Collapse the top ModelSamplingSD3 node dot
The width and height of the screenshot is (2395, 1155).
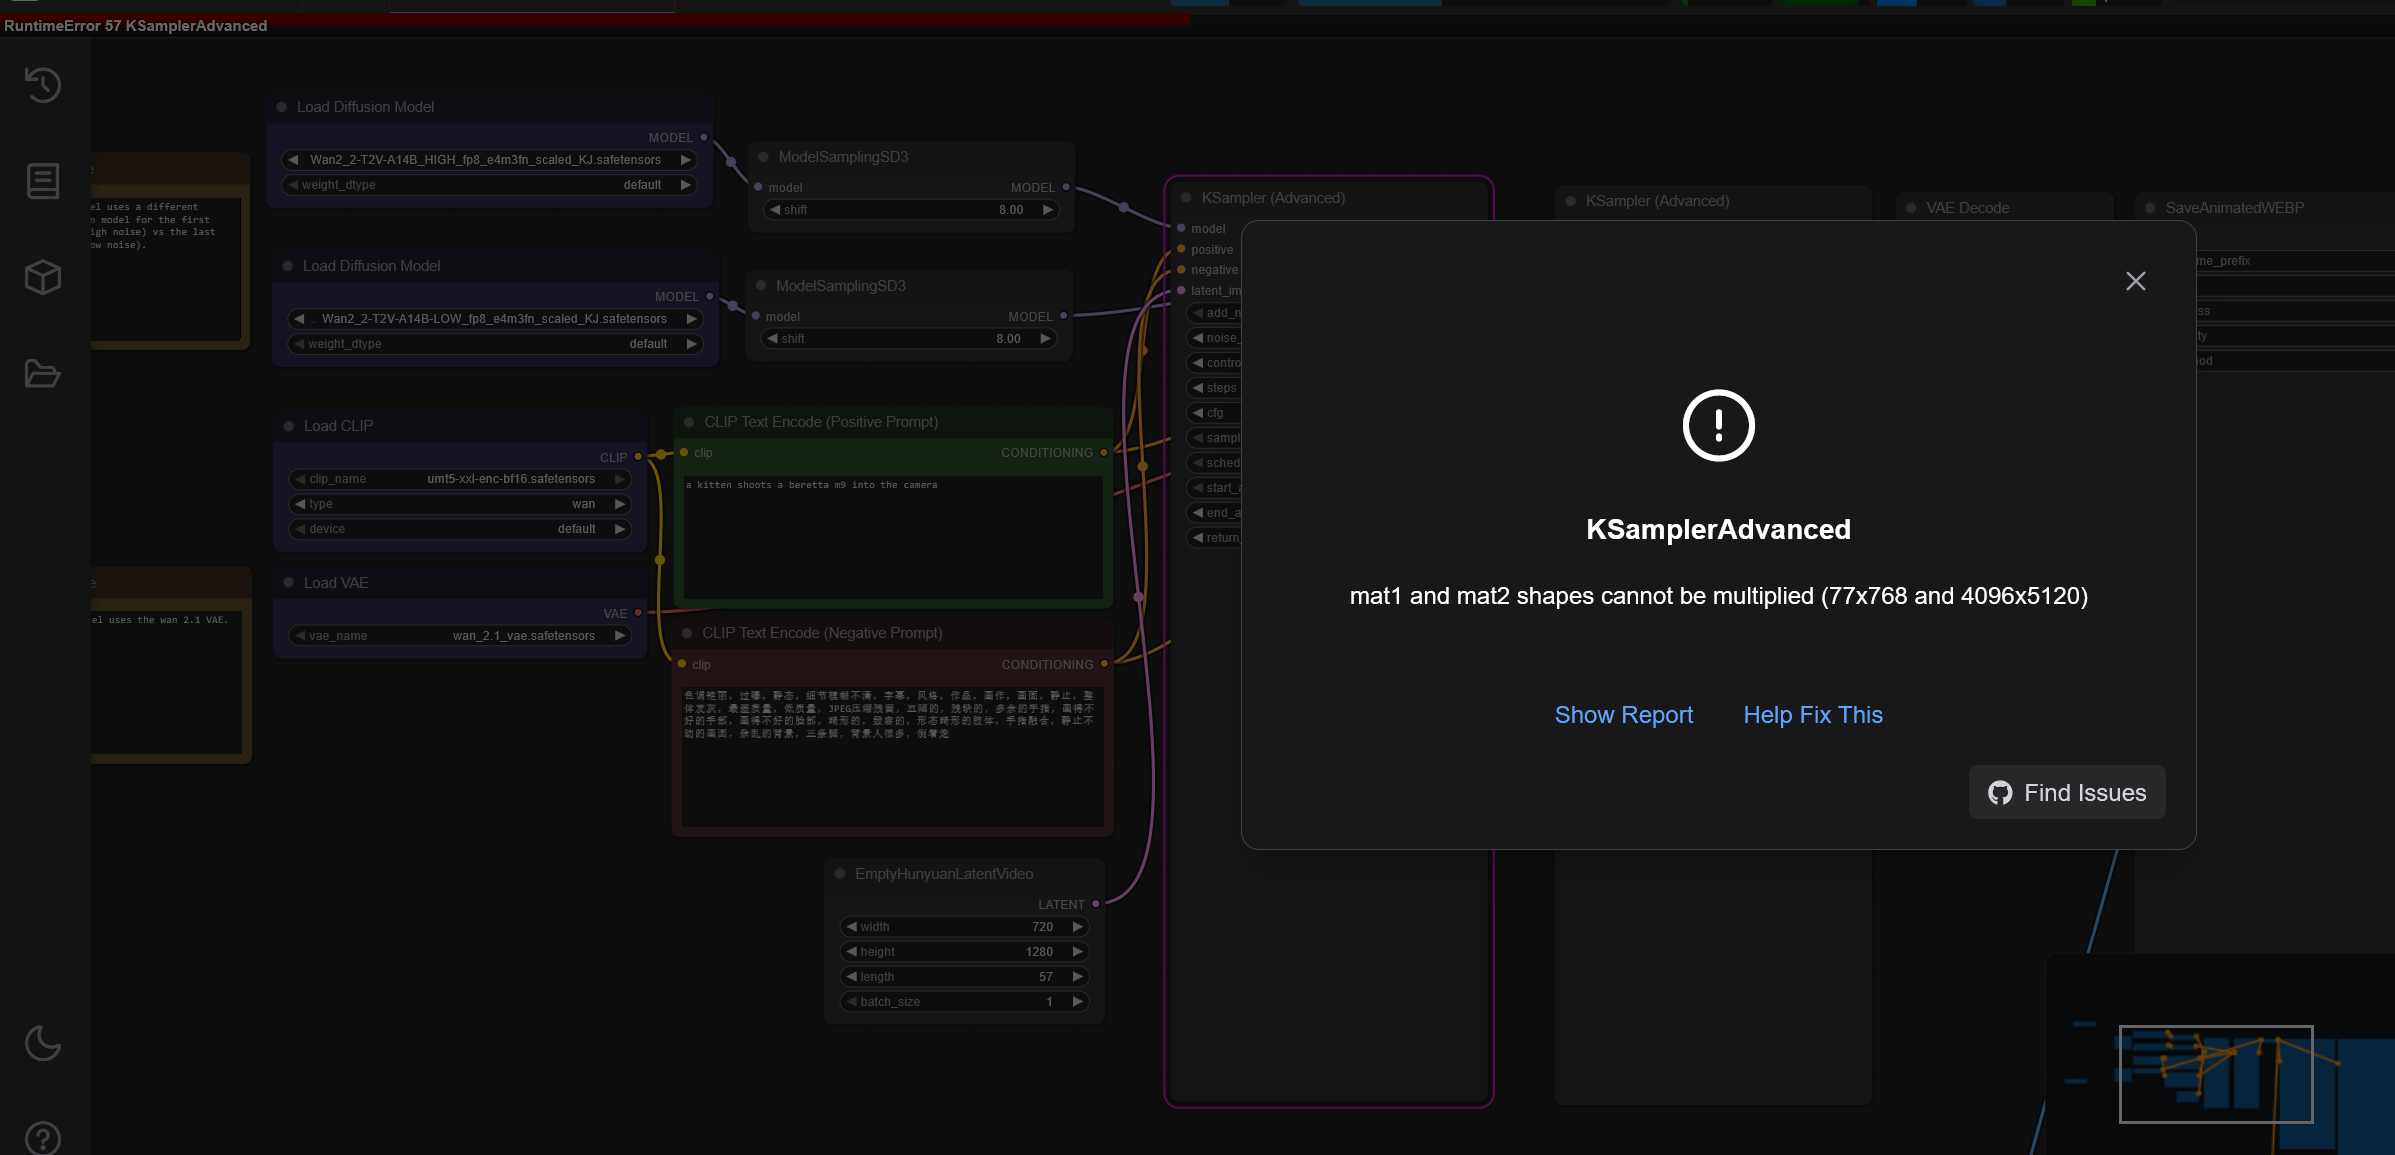click(764, 157)
